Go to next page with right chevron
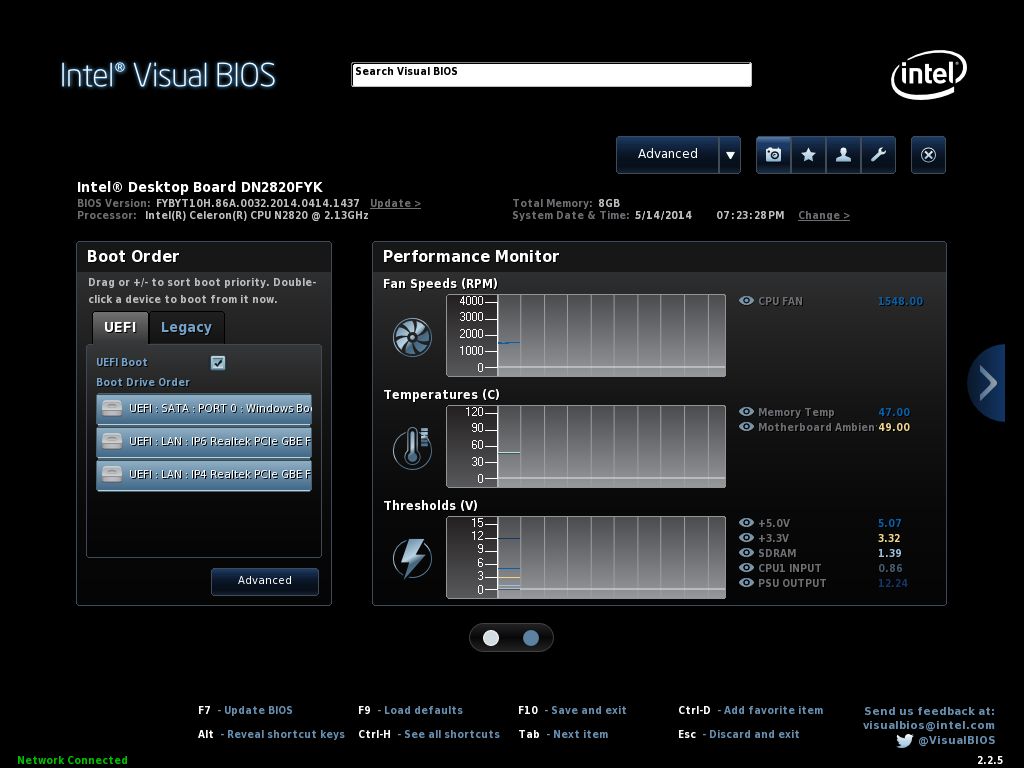The image size is (1024, 768). (987, 383)
